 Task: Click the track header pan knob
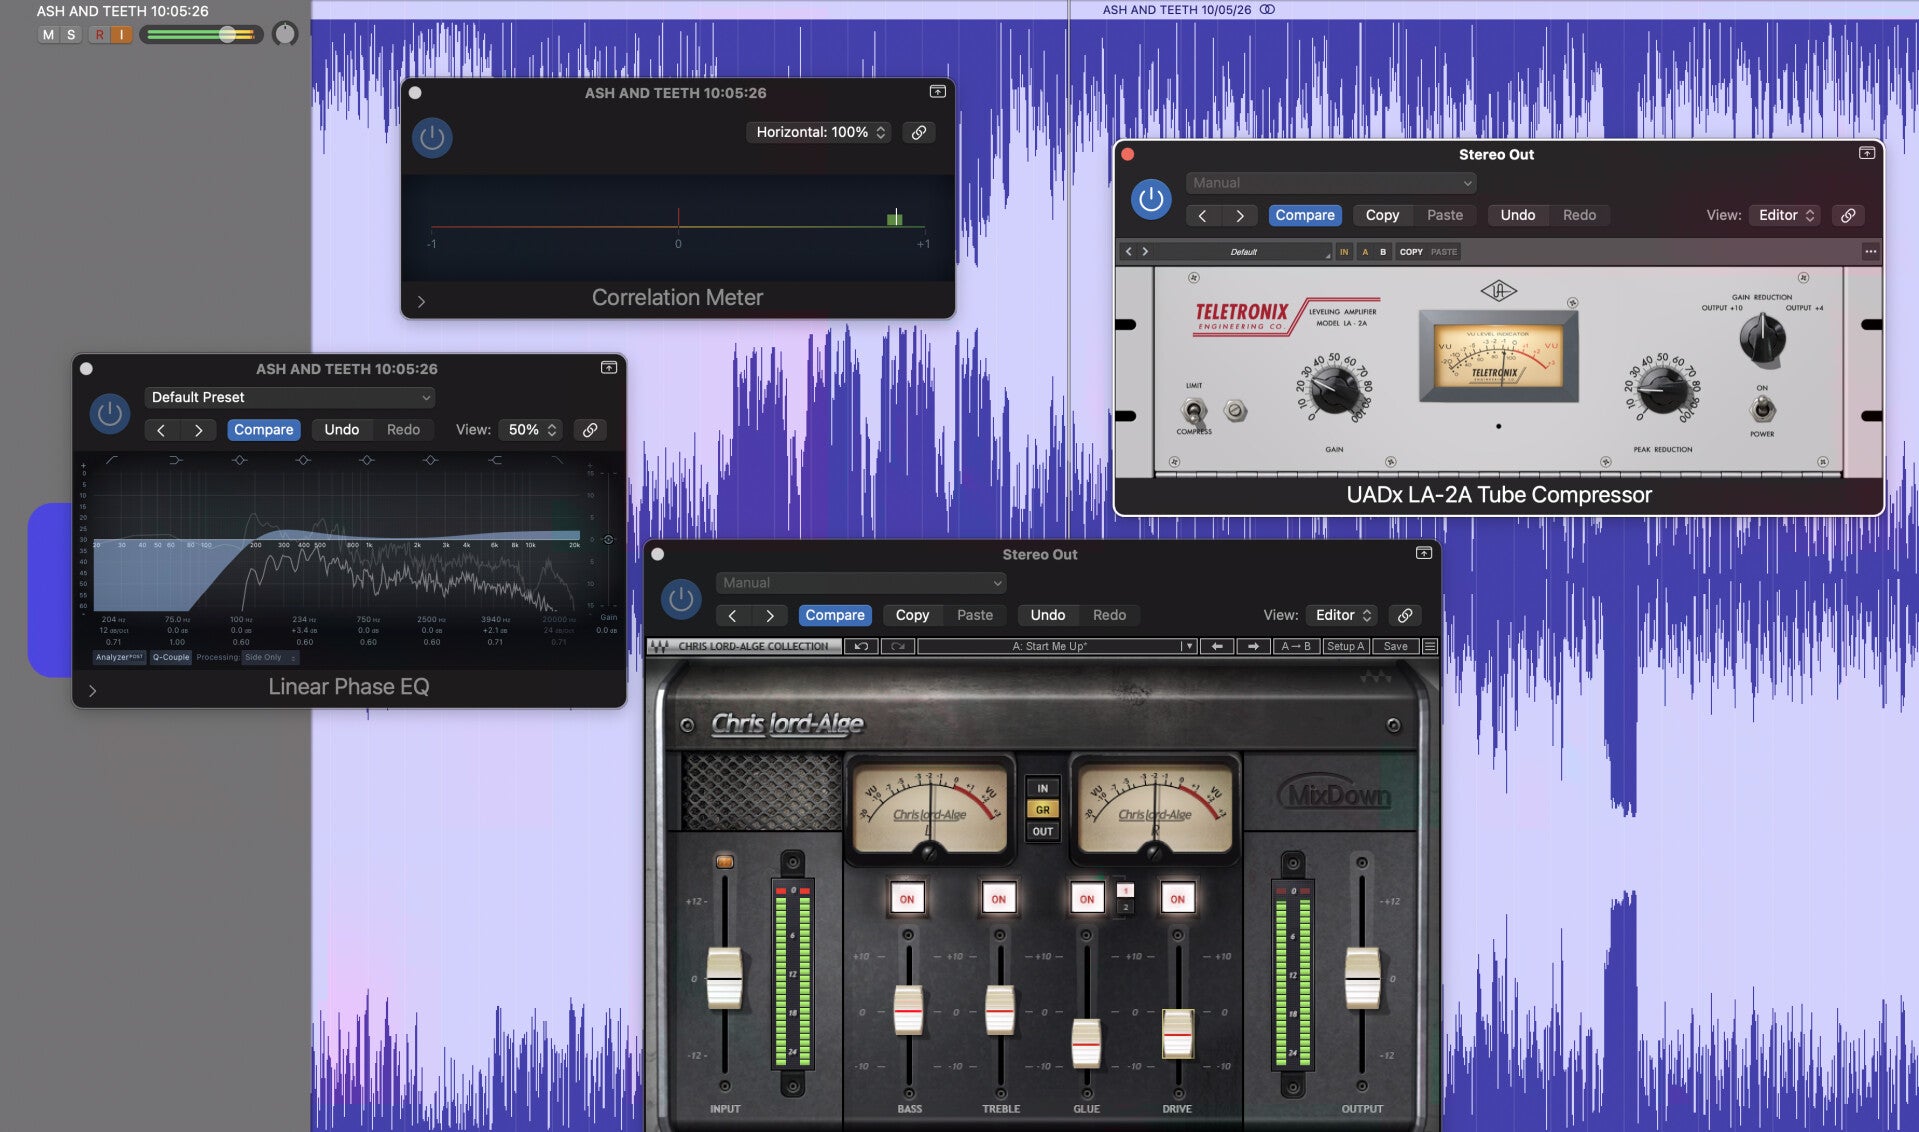pos(285,34)
